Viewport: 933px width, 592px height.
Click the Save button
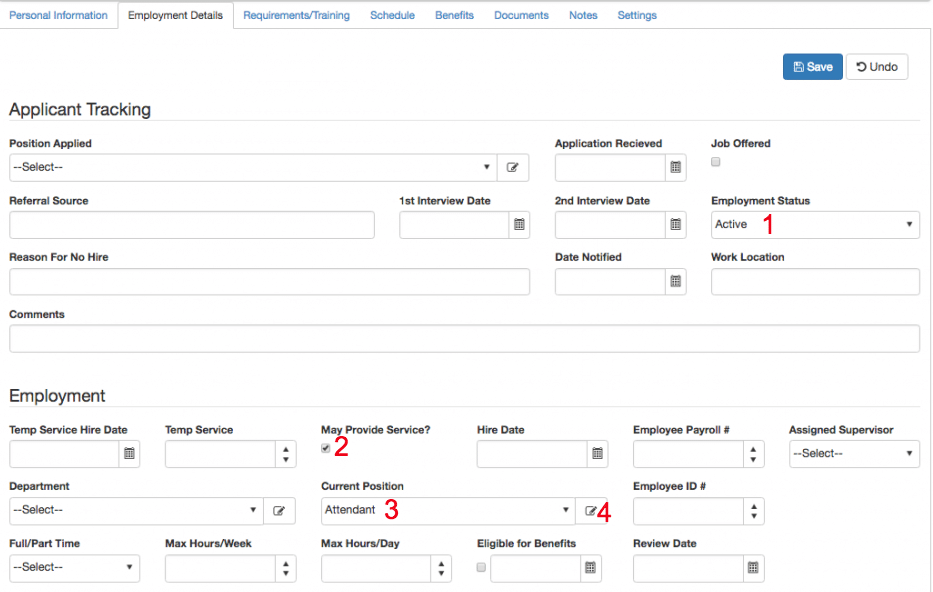[812, 66]
